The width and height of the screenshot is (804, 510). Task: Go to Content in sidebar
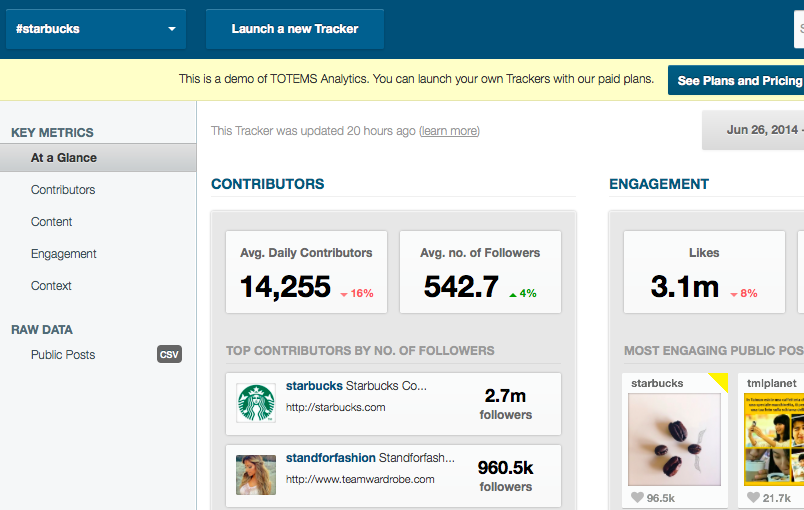[51, 222]
